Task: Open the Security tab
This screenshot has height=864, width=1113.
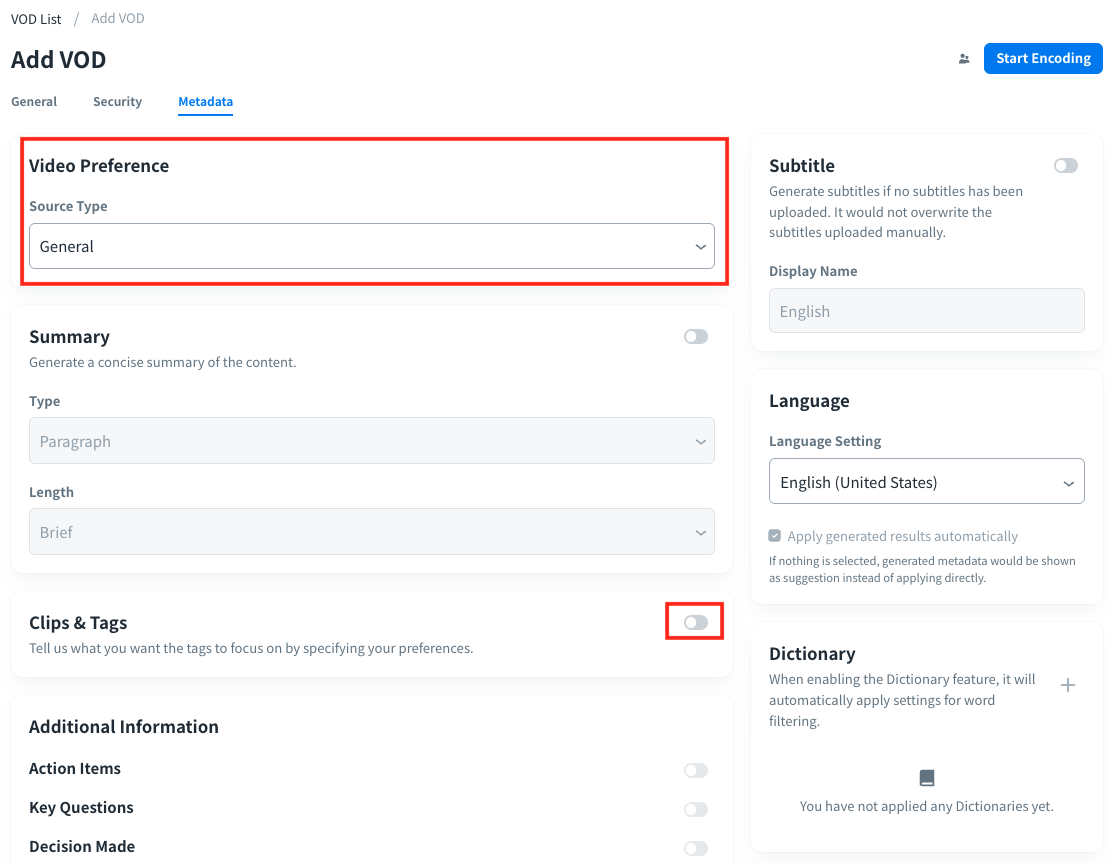Action: 117,101
